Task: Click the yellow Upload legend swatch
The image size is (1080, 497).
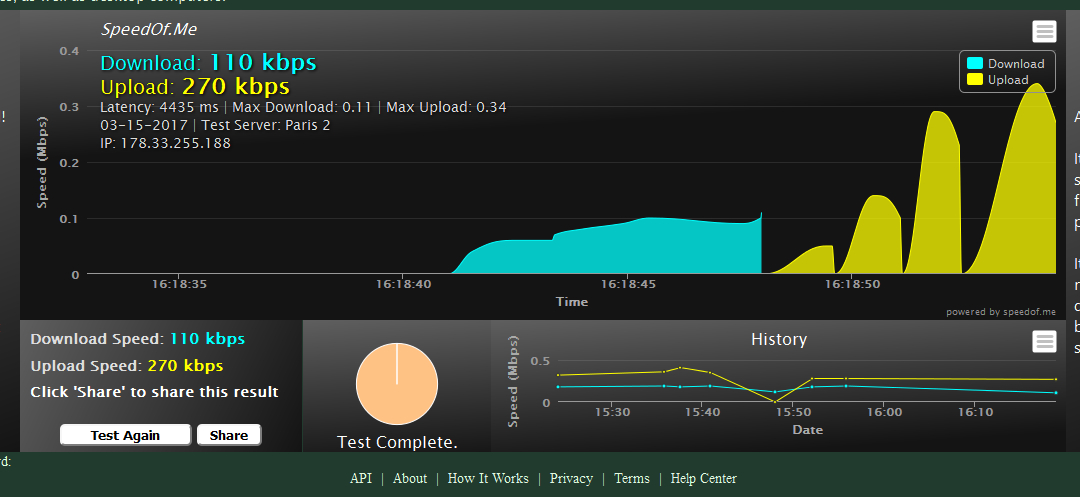Action: (975, 80)
